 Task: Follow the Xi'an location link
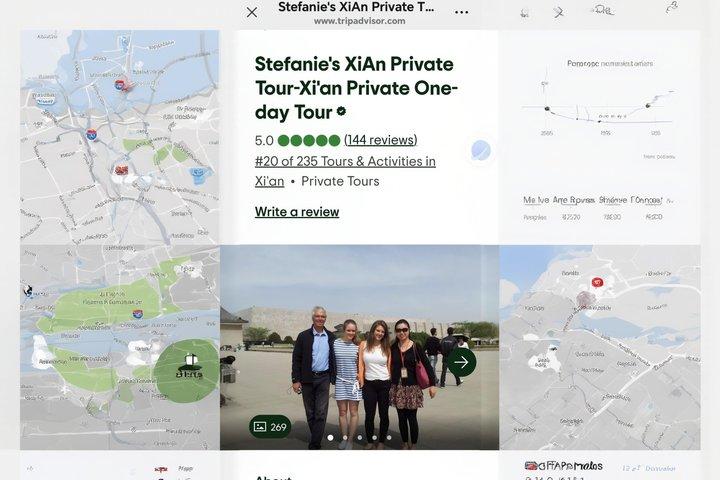(x=270, y=181)
